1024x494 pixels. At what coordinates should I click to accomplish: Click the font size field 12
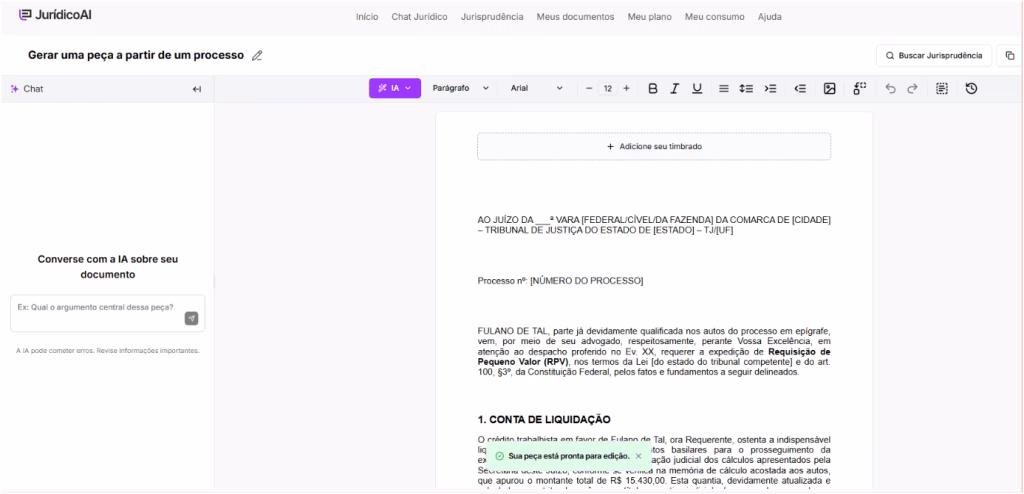(x=607, y=88)
